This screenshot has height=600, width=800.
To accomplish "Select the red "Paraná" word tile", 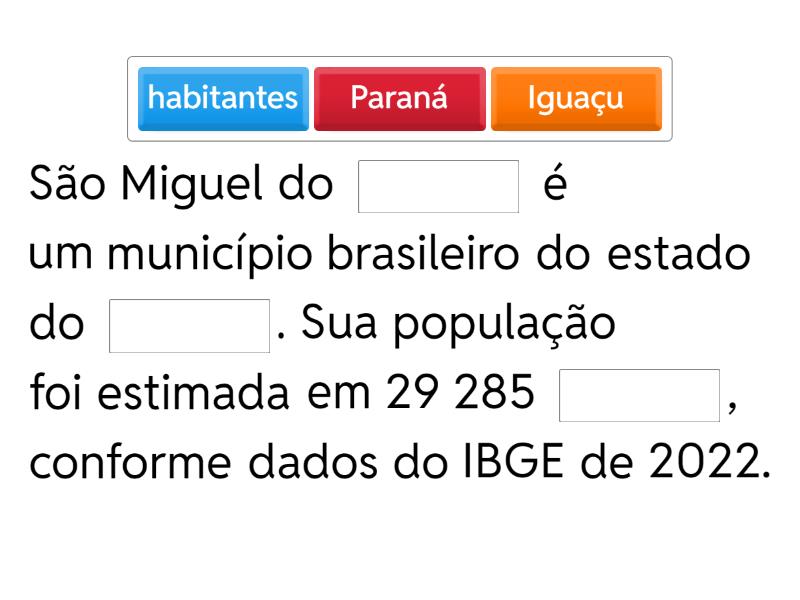I will pos(399,98).
